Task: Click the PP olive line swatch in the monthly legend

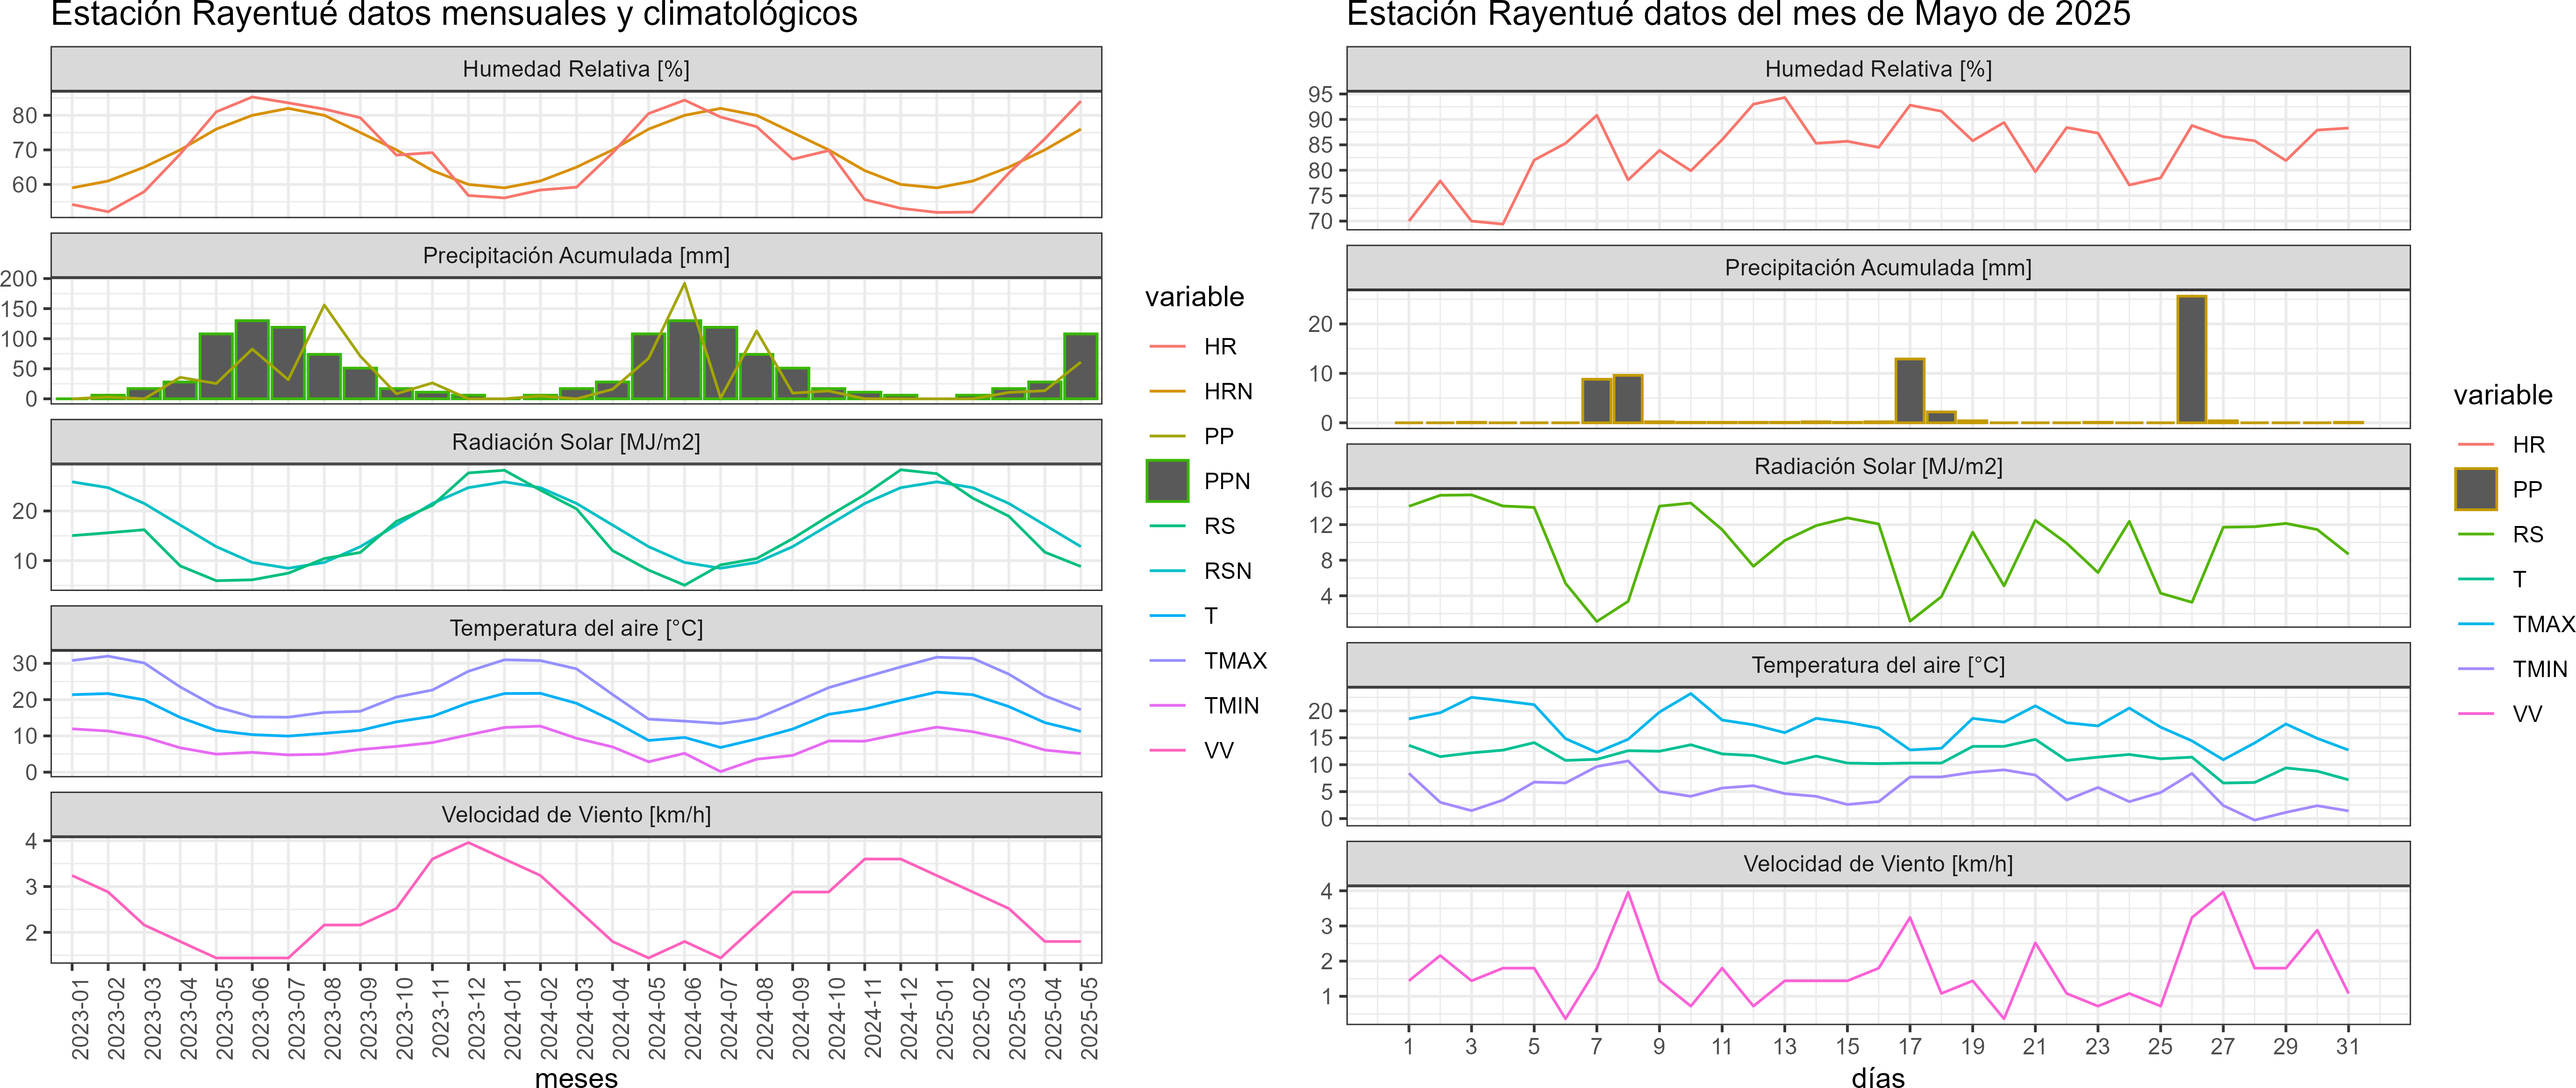Action: point(1167,437)
